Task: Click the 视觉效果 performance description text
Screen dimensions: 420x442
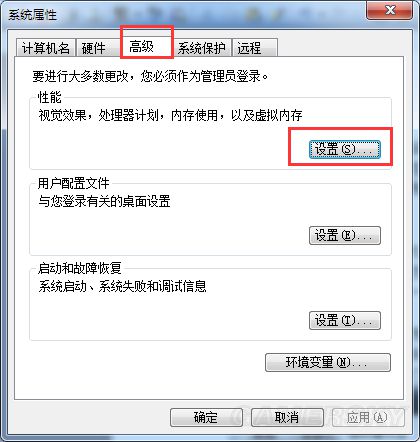Action: [170, 116]
